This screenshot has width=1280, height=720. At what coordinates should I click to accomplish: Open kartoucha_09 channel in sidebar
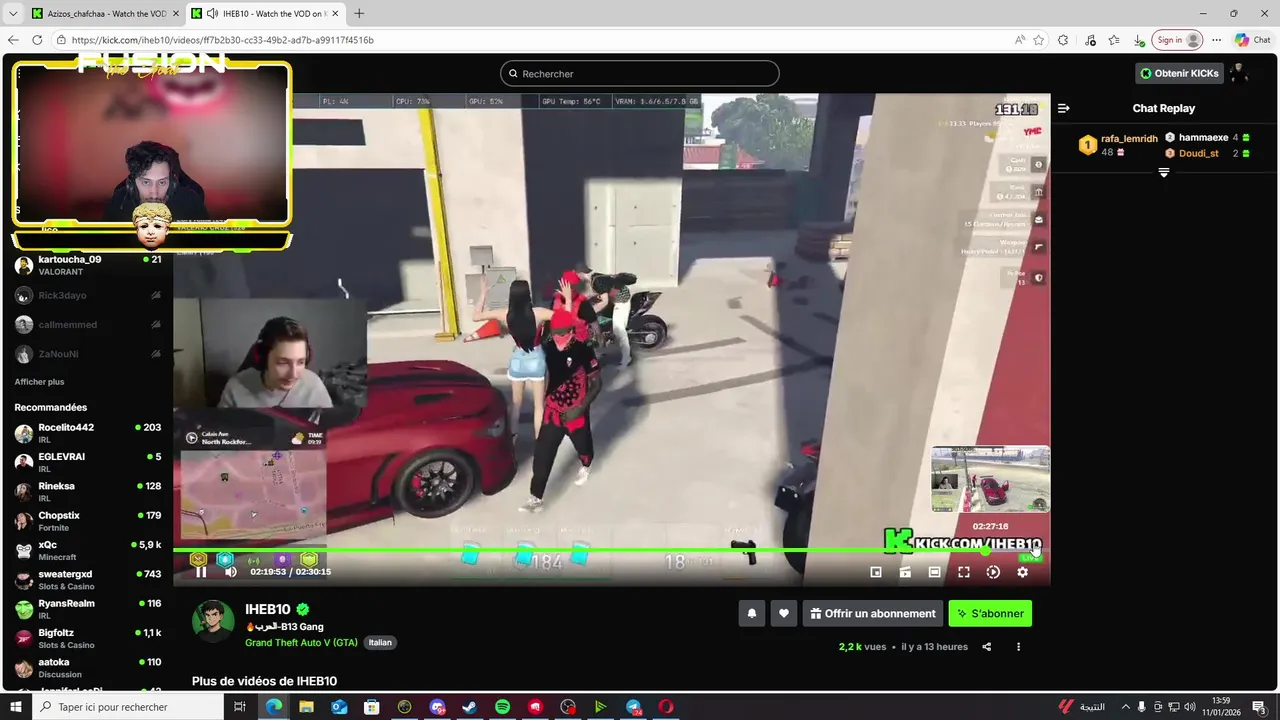pyautogui.click(x=88, y=265)
